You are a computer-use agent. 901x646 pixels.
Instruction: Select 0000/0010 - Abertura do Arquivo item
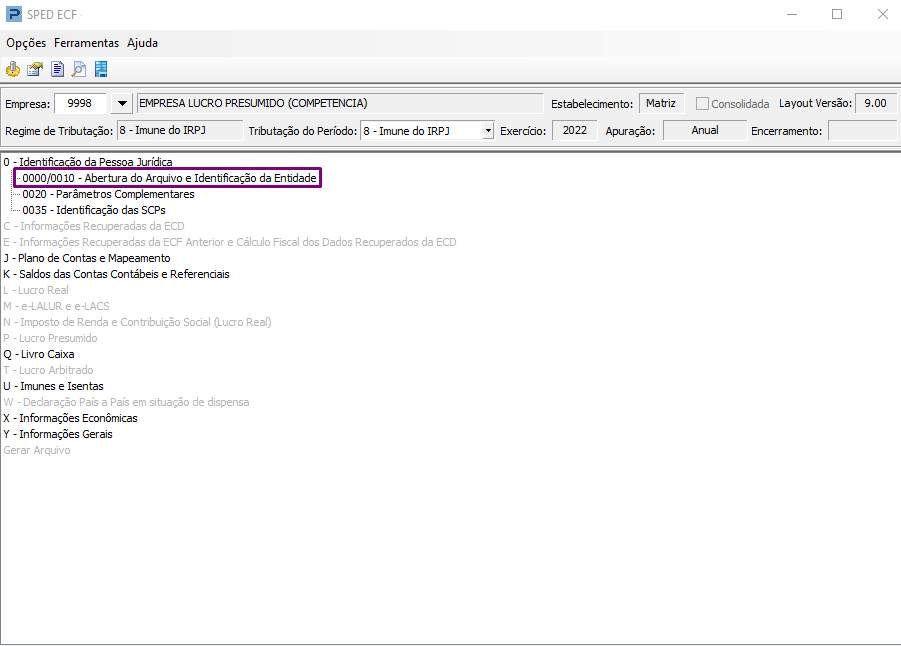170,178
